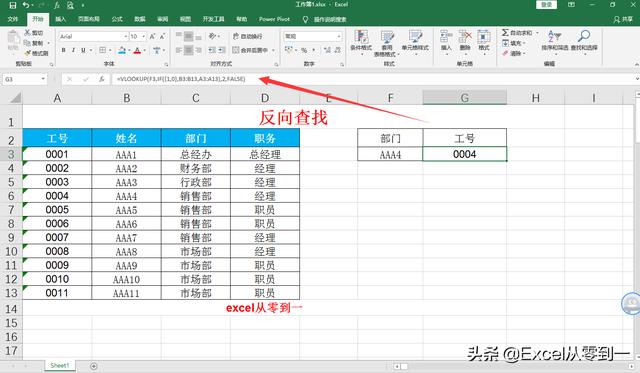This screenshot has height=373, width=640.
Task: Apply red font color A
Action: click(x=137, y=50)
